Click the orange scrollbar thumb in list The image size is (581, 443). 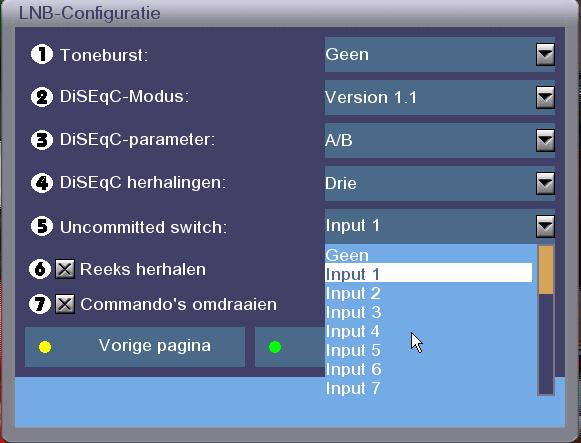pyautogui.click(x=546, y=270)
